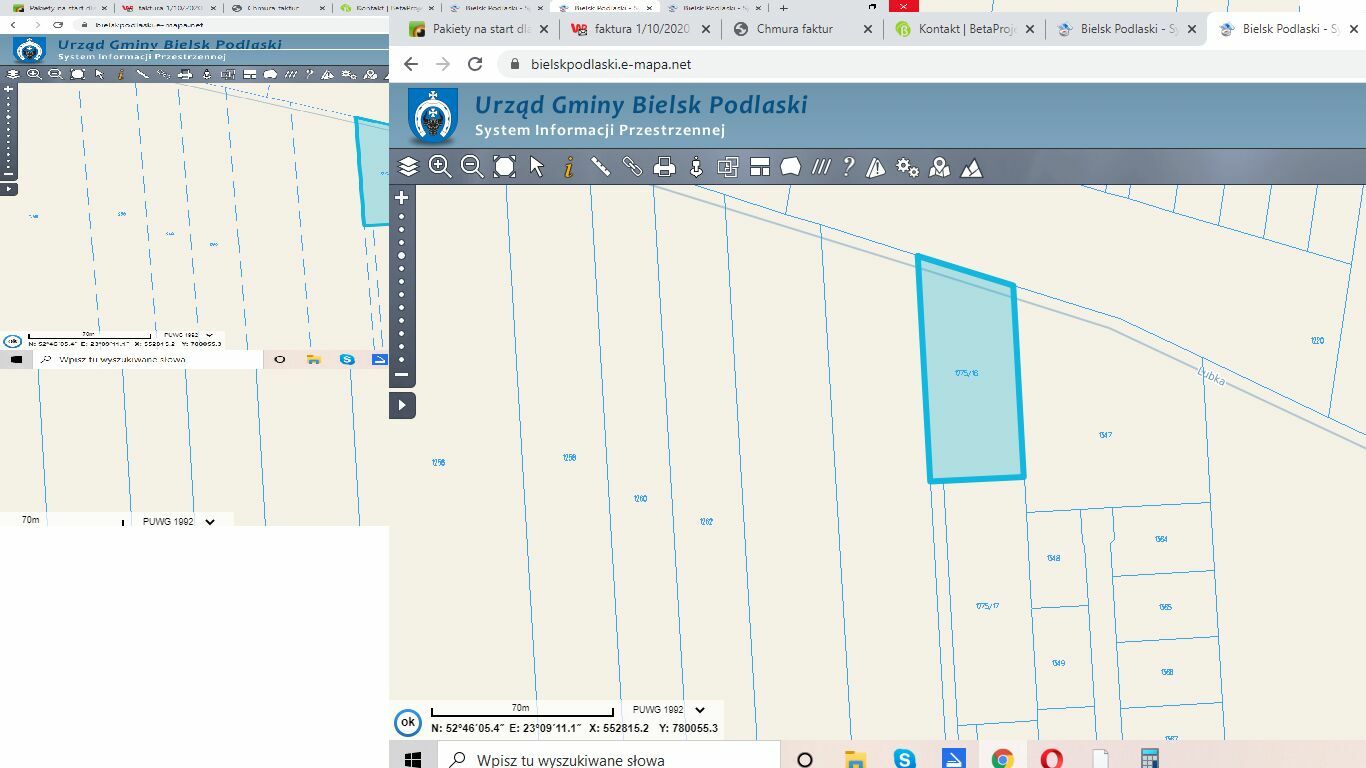Click the full extent view icon
The image size is (1366, 768).
pos(505,167)
